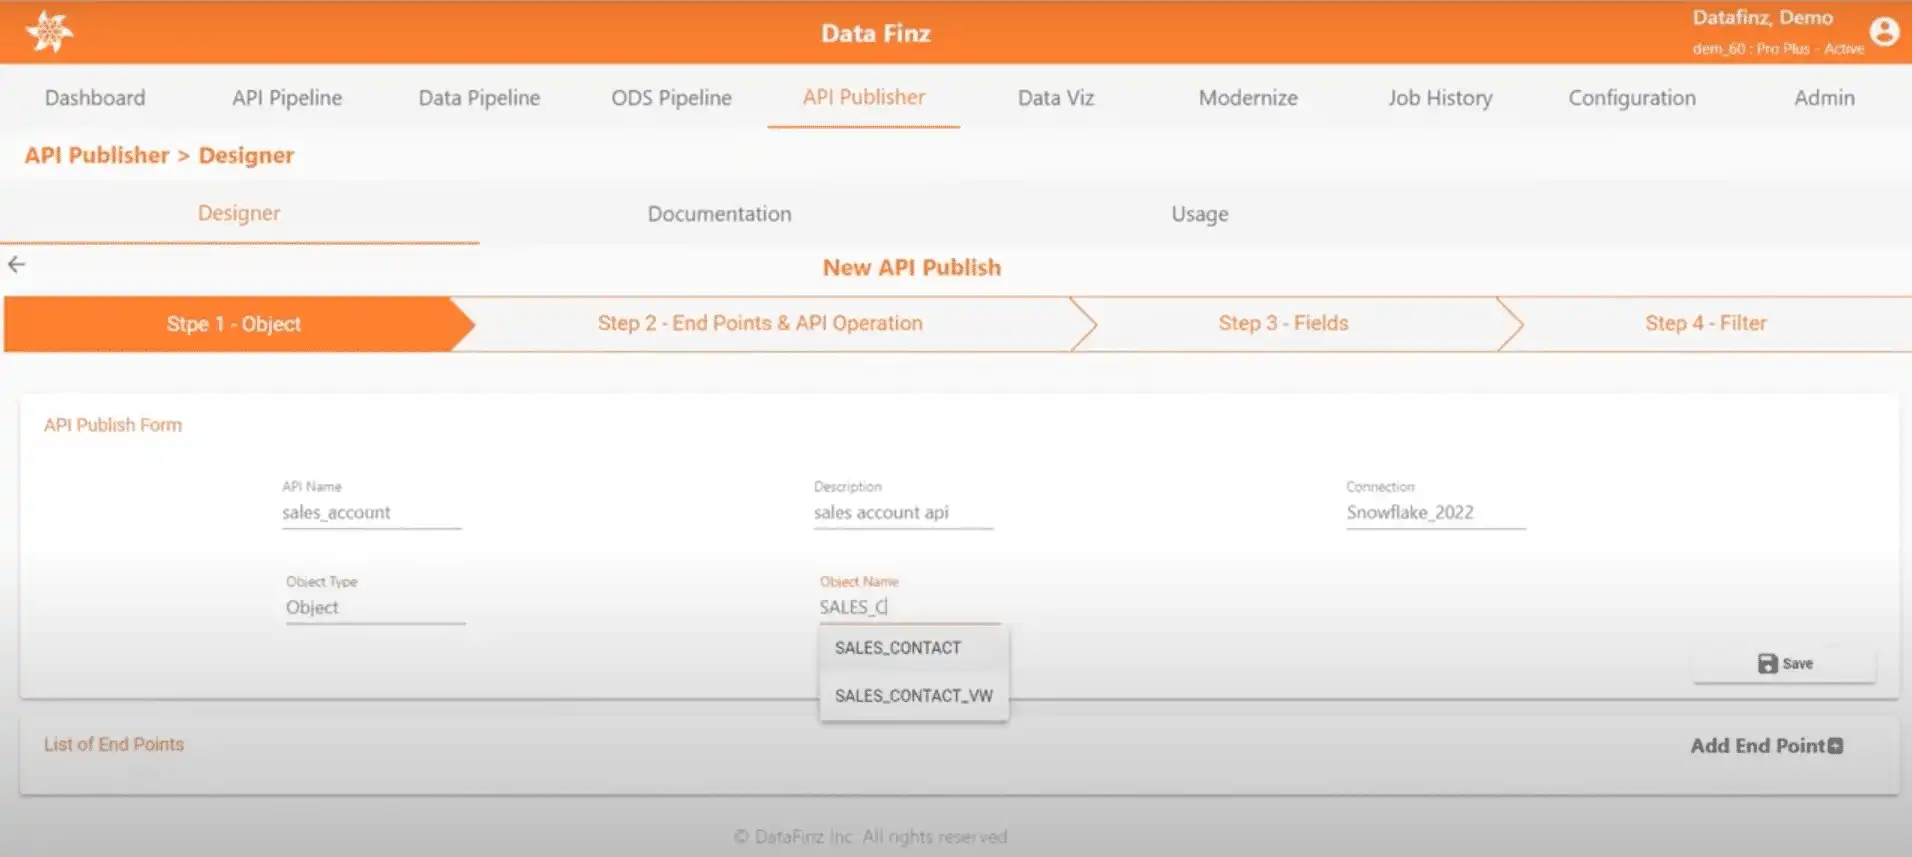Switch to the Documentation tab
Viewport: 1912px width, 857px height.
(x=719, y=214)
